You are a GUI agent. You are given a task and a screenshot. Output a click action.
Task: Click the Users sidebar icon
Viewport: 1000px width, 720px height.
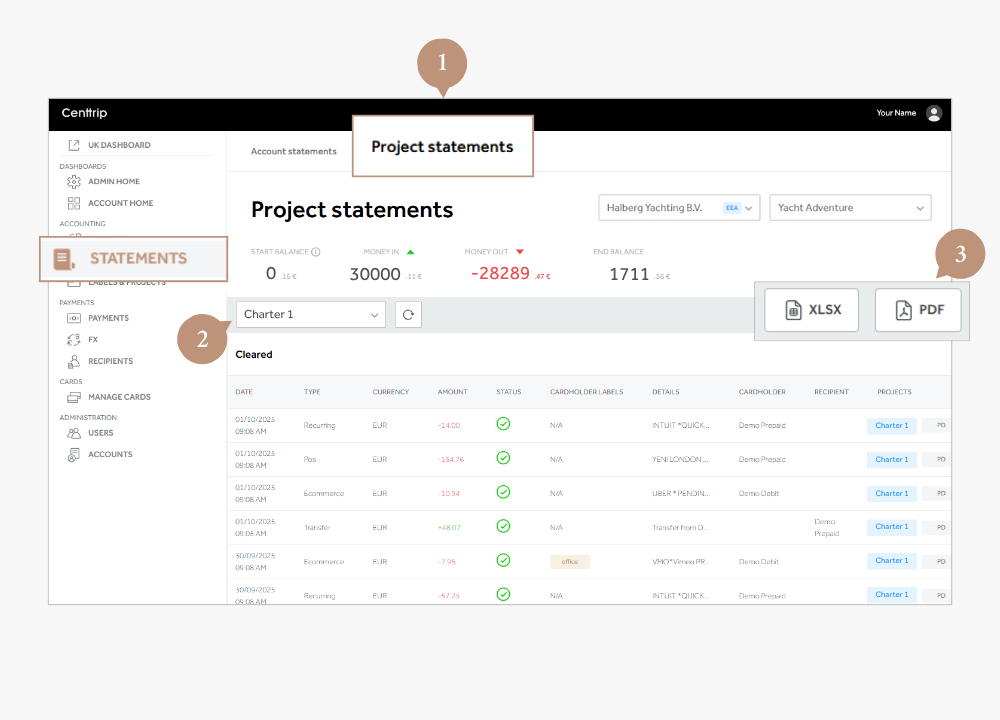[x=73, y=433]
